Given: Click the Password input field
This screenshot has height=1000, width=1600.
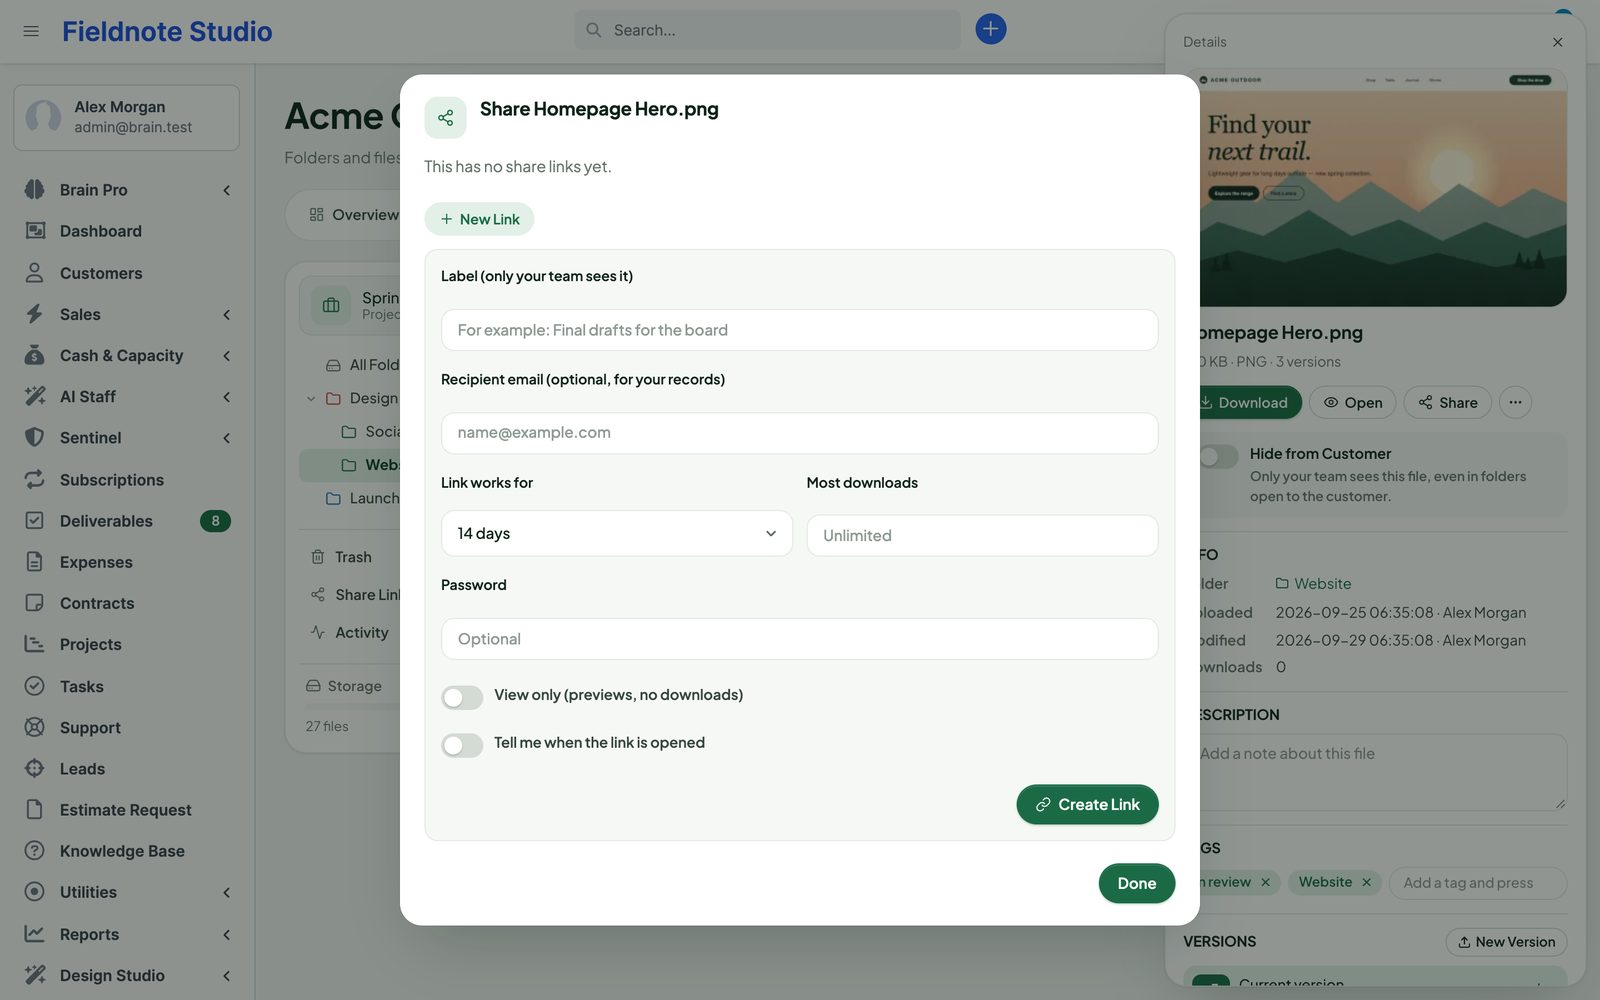Looking at the screenshot, I should [x=799, y=639].
